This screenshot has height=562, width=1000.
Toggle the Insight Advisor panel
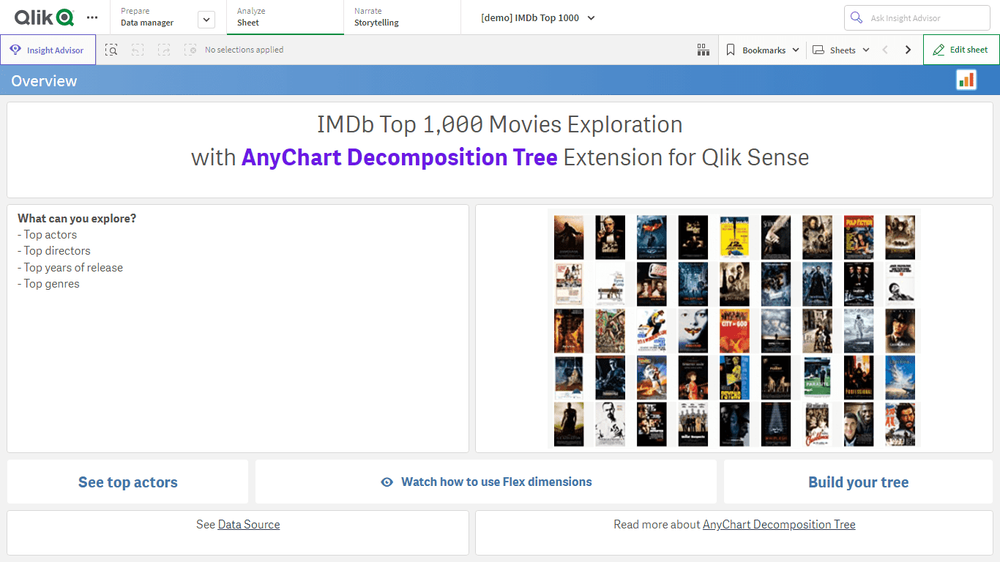click(48, 50)
